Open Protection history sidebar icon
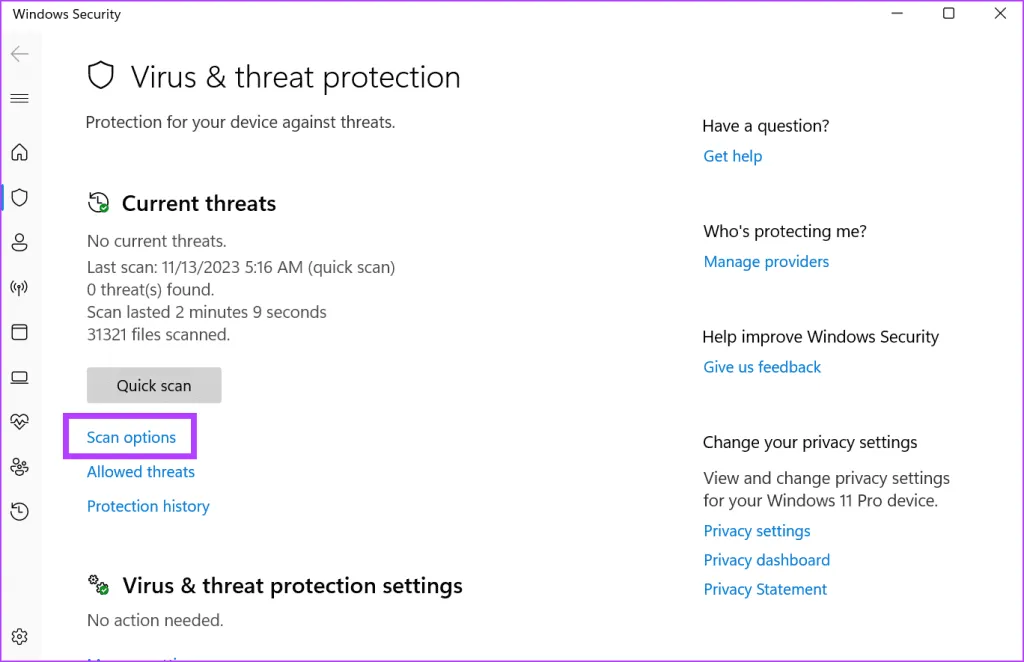 (20, 512)
